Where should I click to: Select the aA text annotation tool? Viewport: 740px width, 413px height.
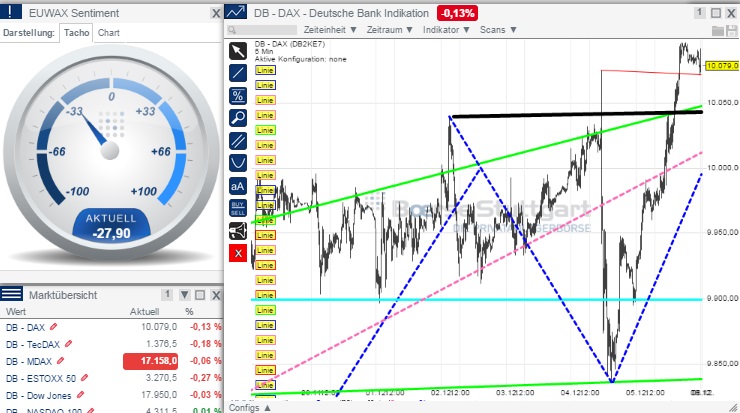coord(238,186)
